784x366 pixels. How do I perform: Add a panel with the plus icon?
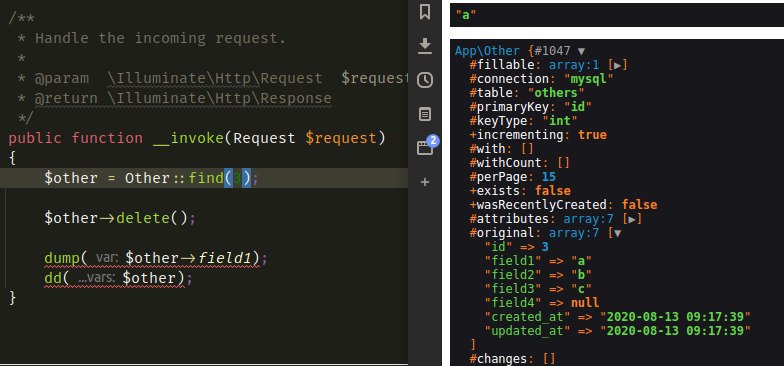424,182
